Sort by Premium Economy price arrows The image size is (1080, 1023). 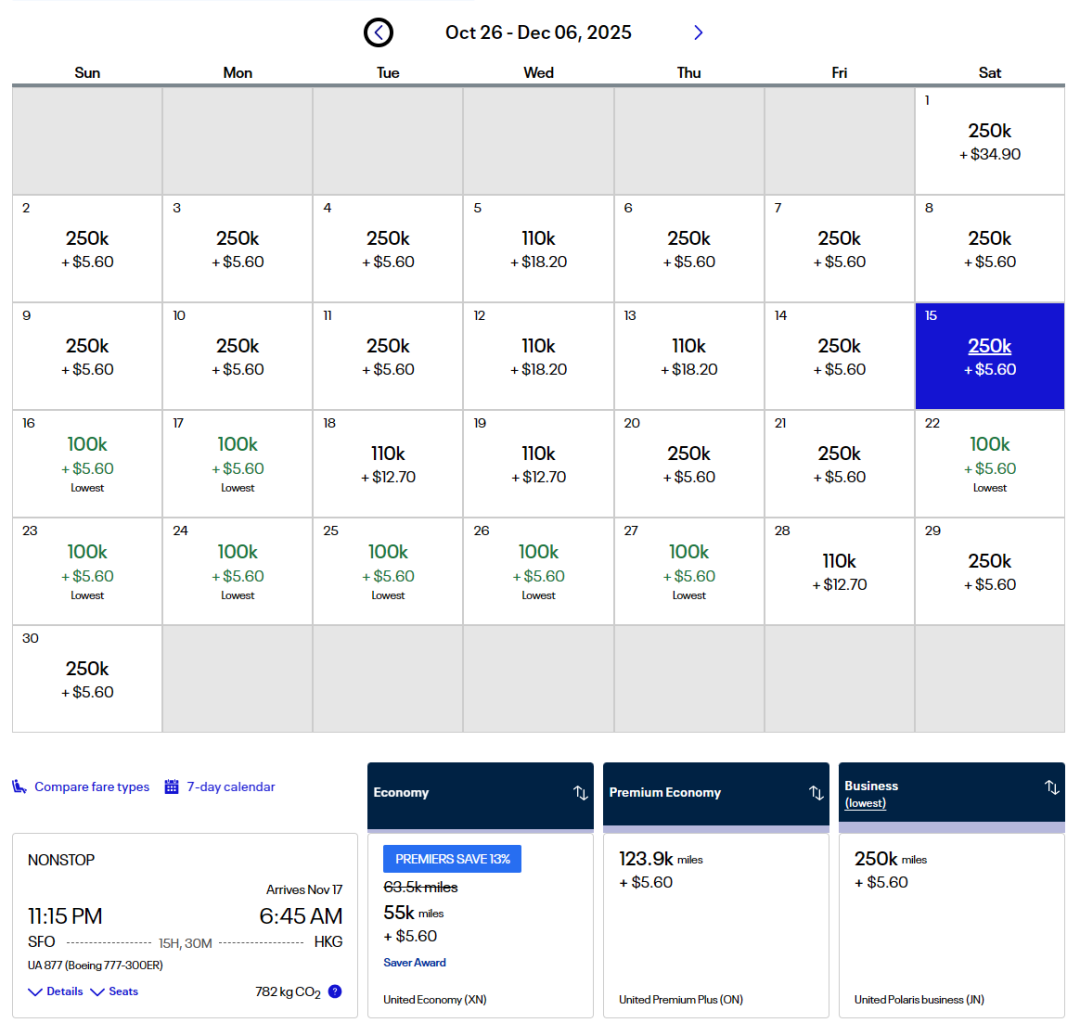click(816, 792)
